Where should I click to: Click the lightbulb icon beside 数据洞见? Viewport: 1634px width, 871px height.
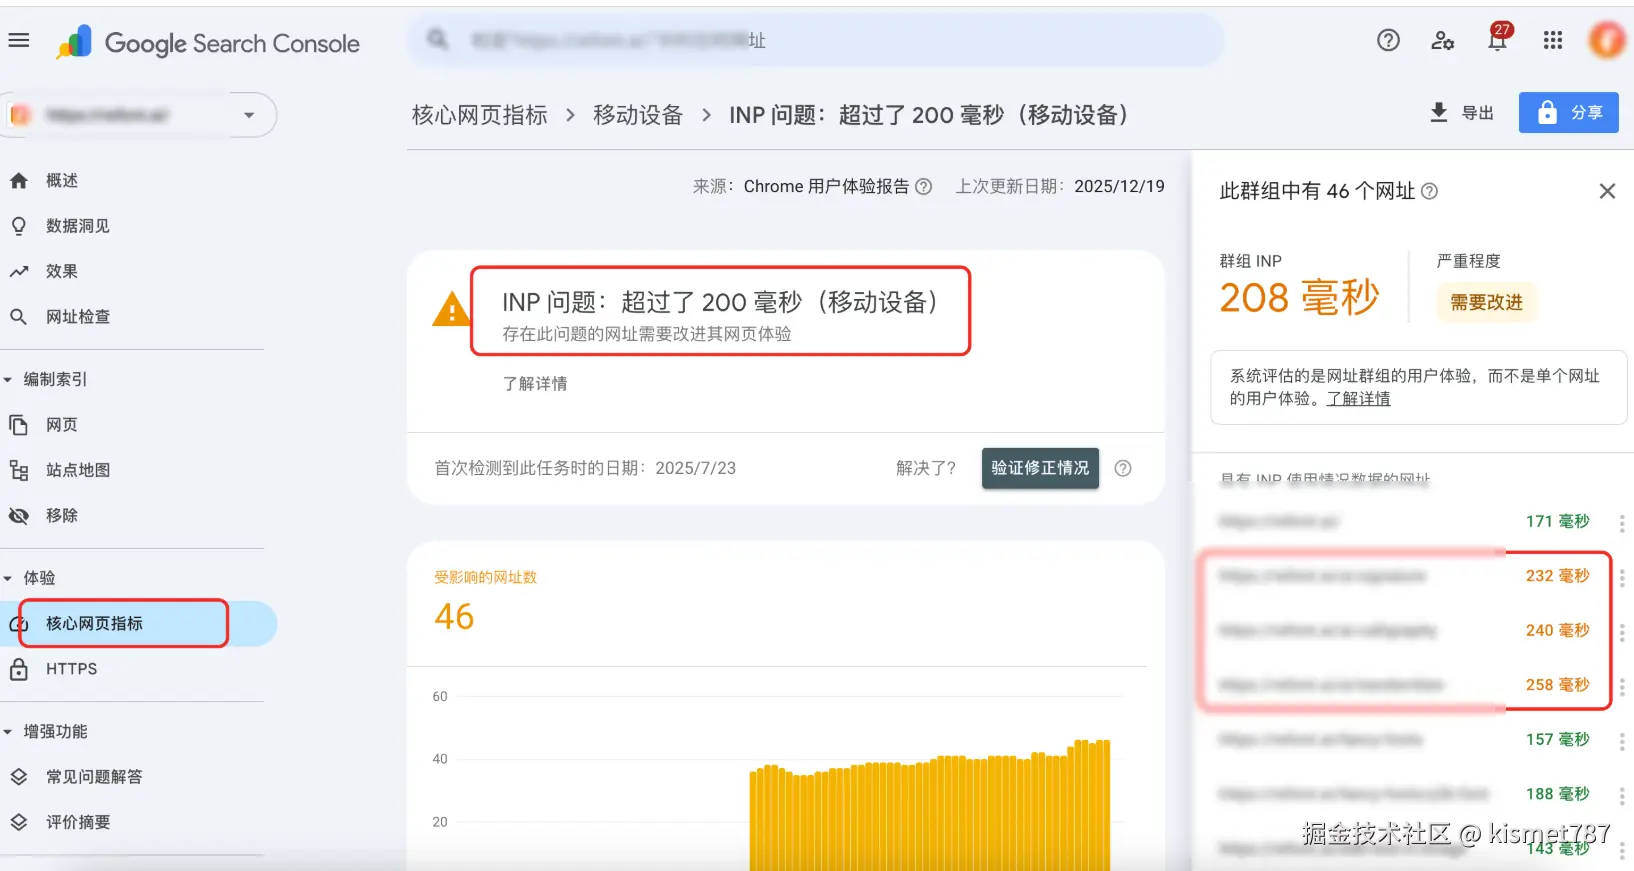(19, 226)
